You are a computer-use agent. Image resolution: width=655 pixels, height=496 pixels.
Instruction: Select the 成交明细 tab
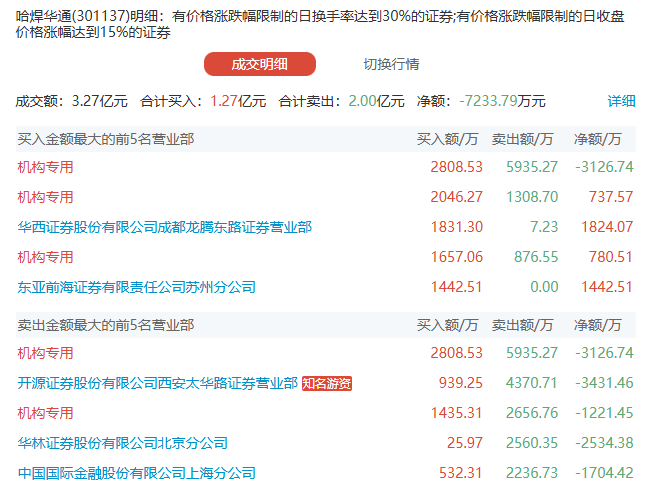(259, 64)
